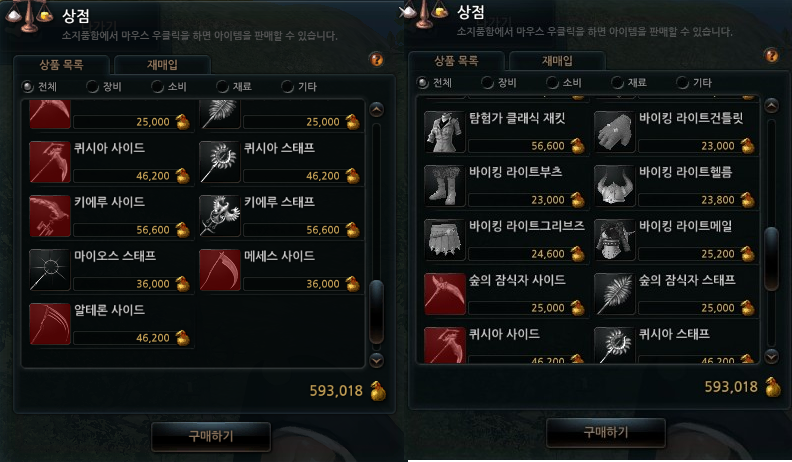Select the 소비 filter in right shop window
The image size is (792, 462).
pos(564,82)
